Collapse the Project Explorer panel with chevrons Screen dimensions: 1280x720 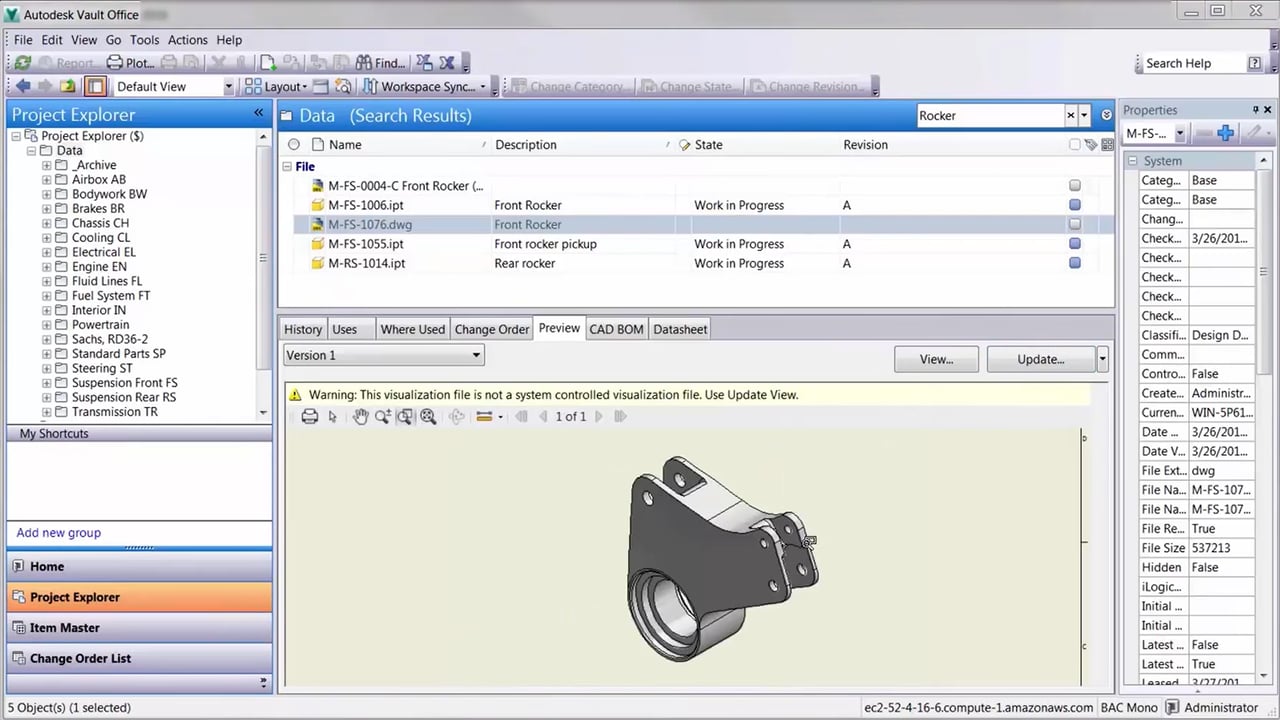(258, 114)
